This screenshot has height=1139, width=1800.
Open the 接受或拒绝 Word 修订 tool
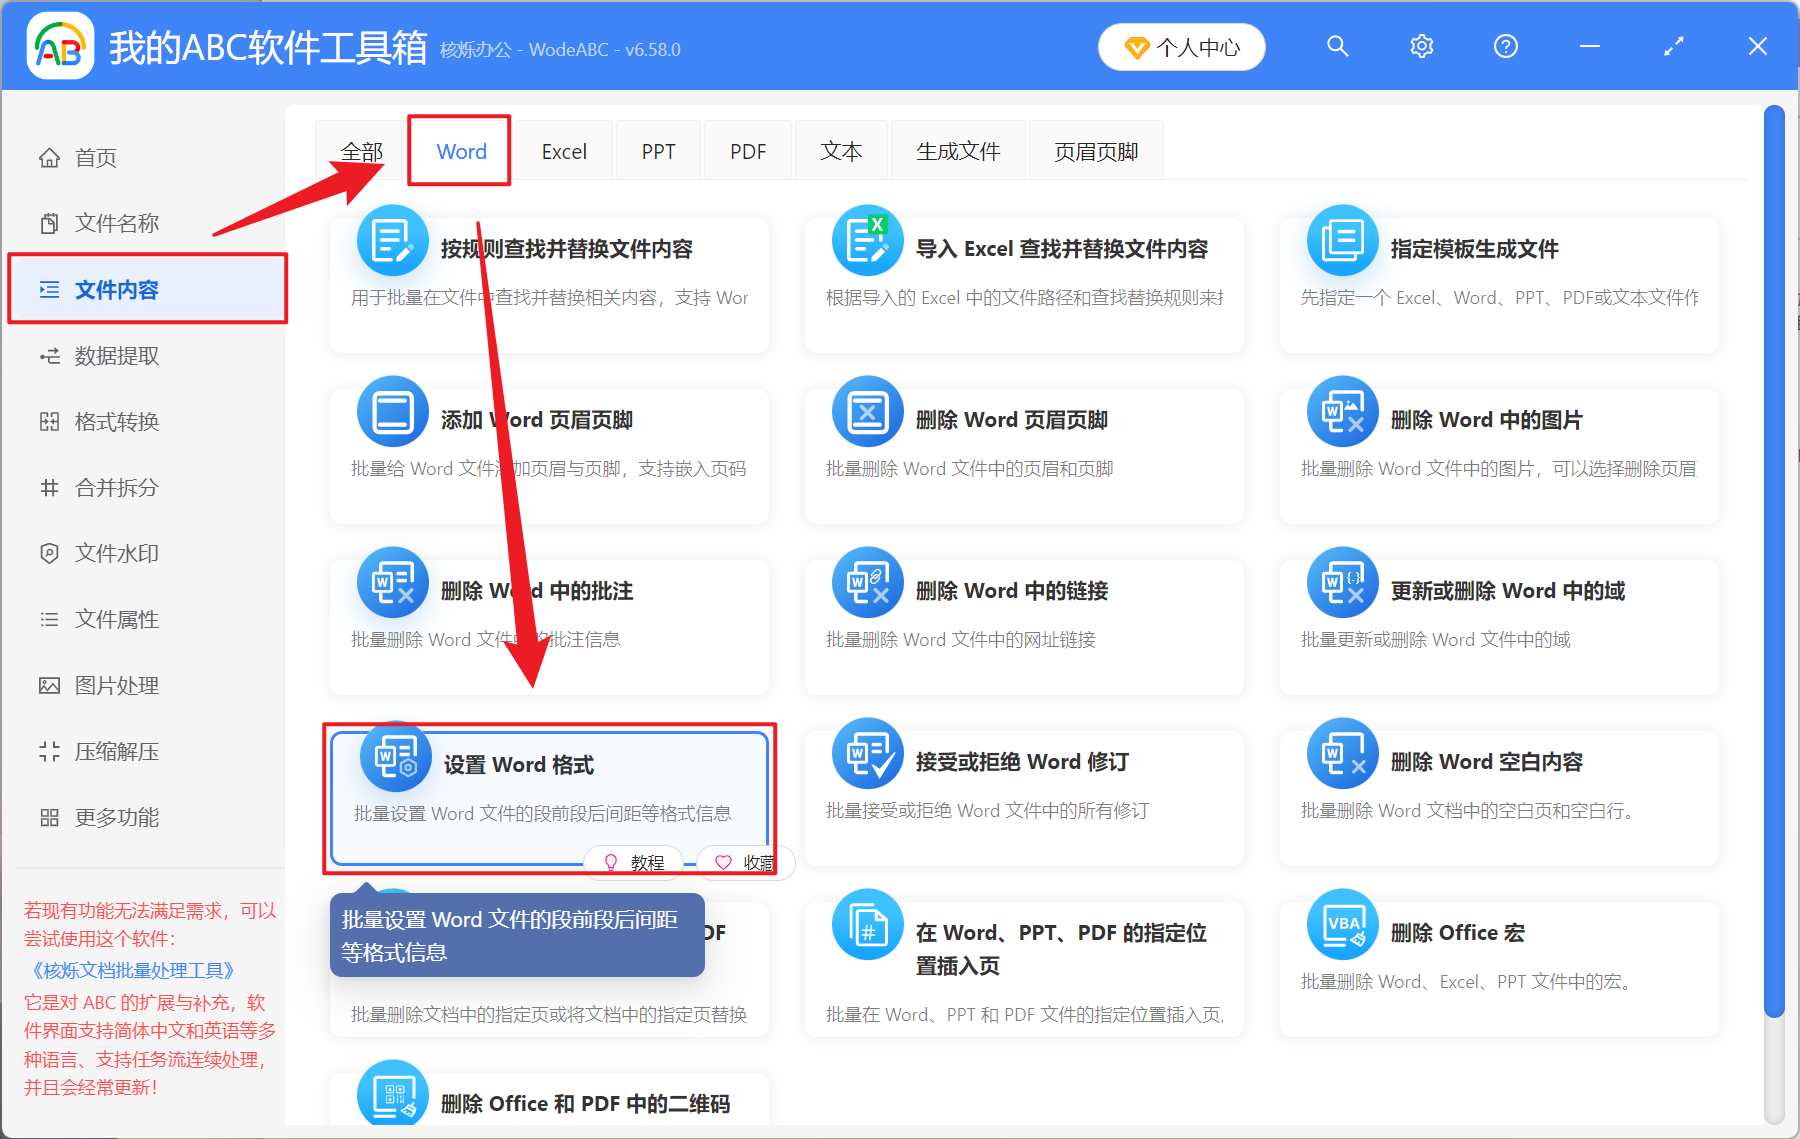pos(1023,790)
